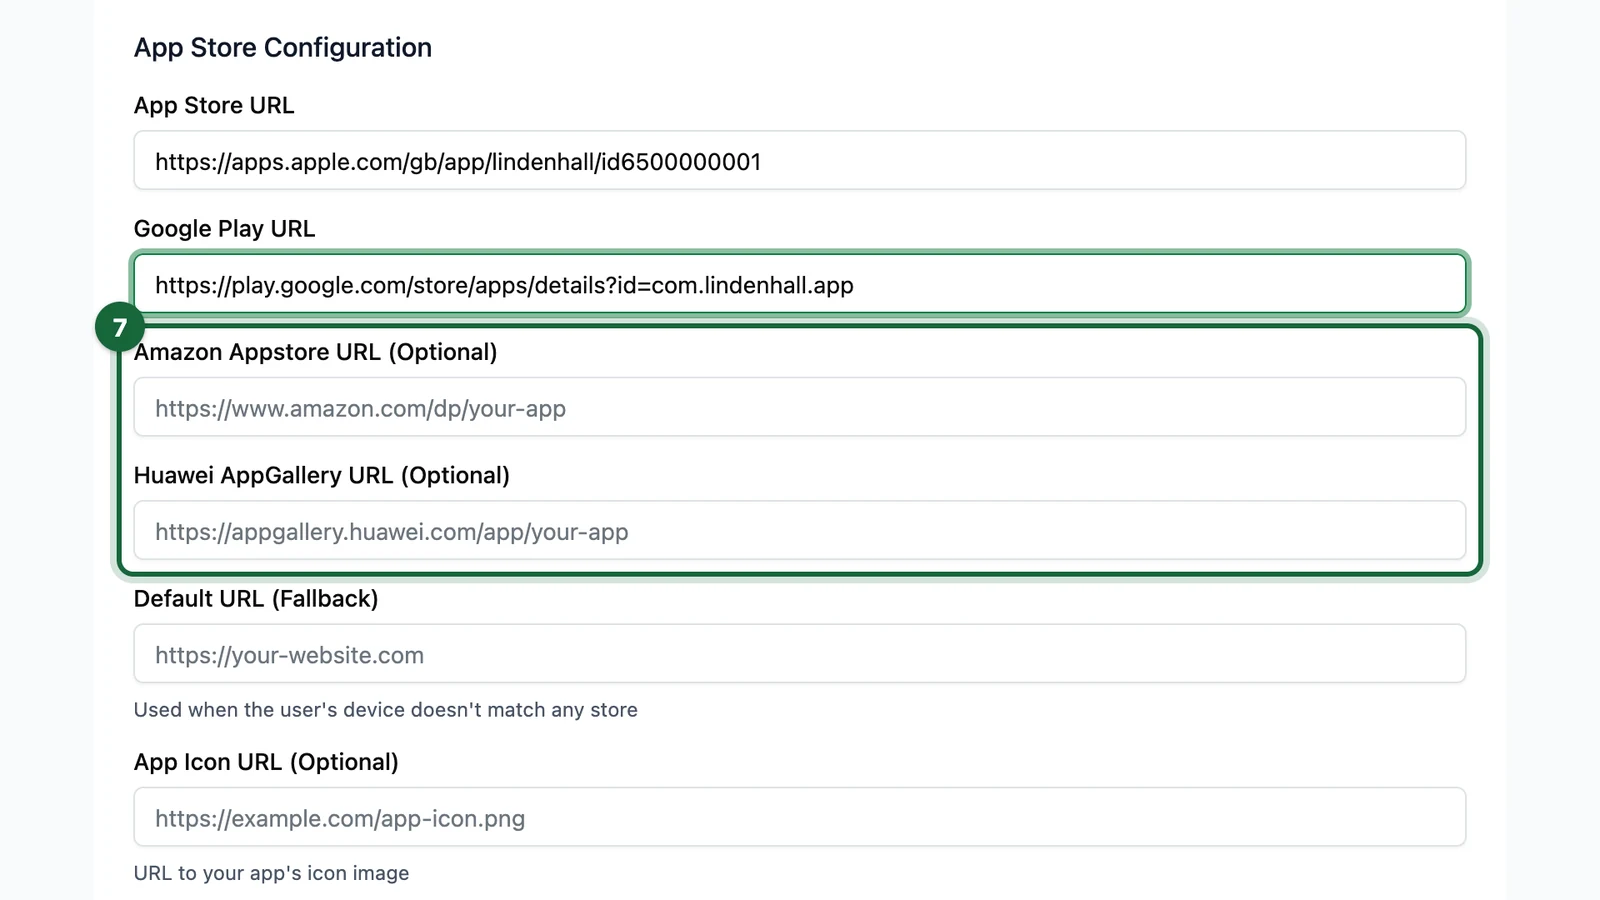Select the Amazon Appstore URL input
The image size is (1600, 900).
(x=800, y=407)
